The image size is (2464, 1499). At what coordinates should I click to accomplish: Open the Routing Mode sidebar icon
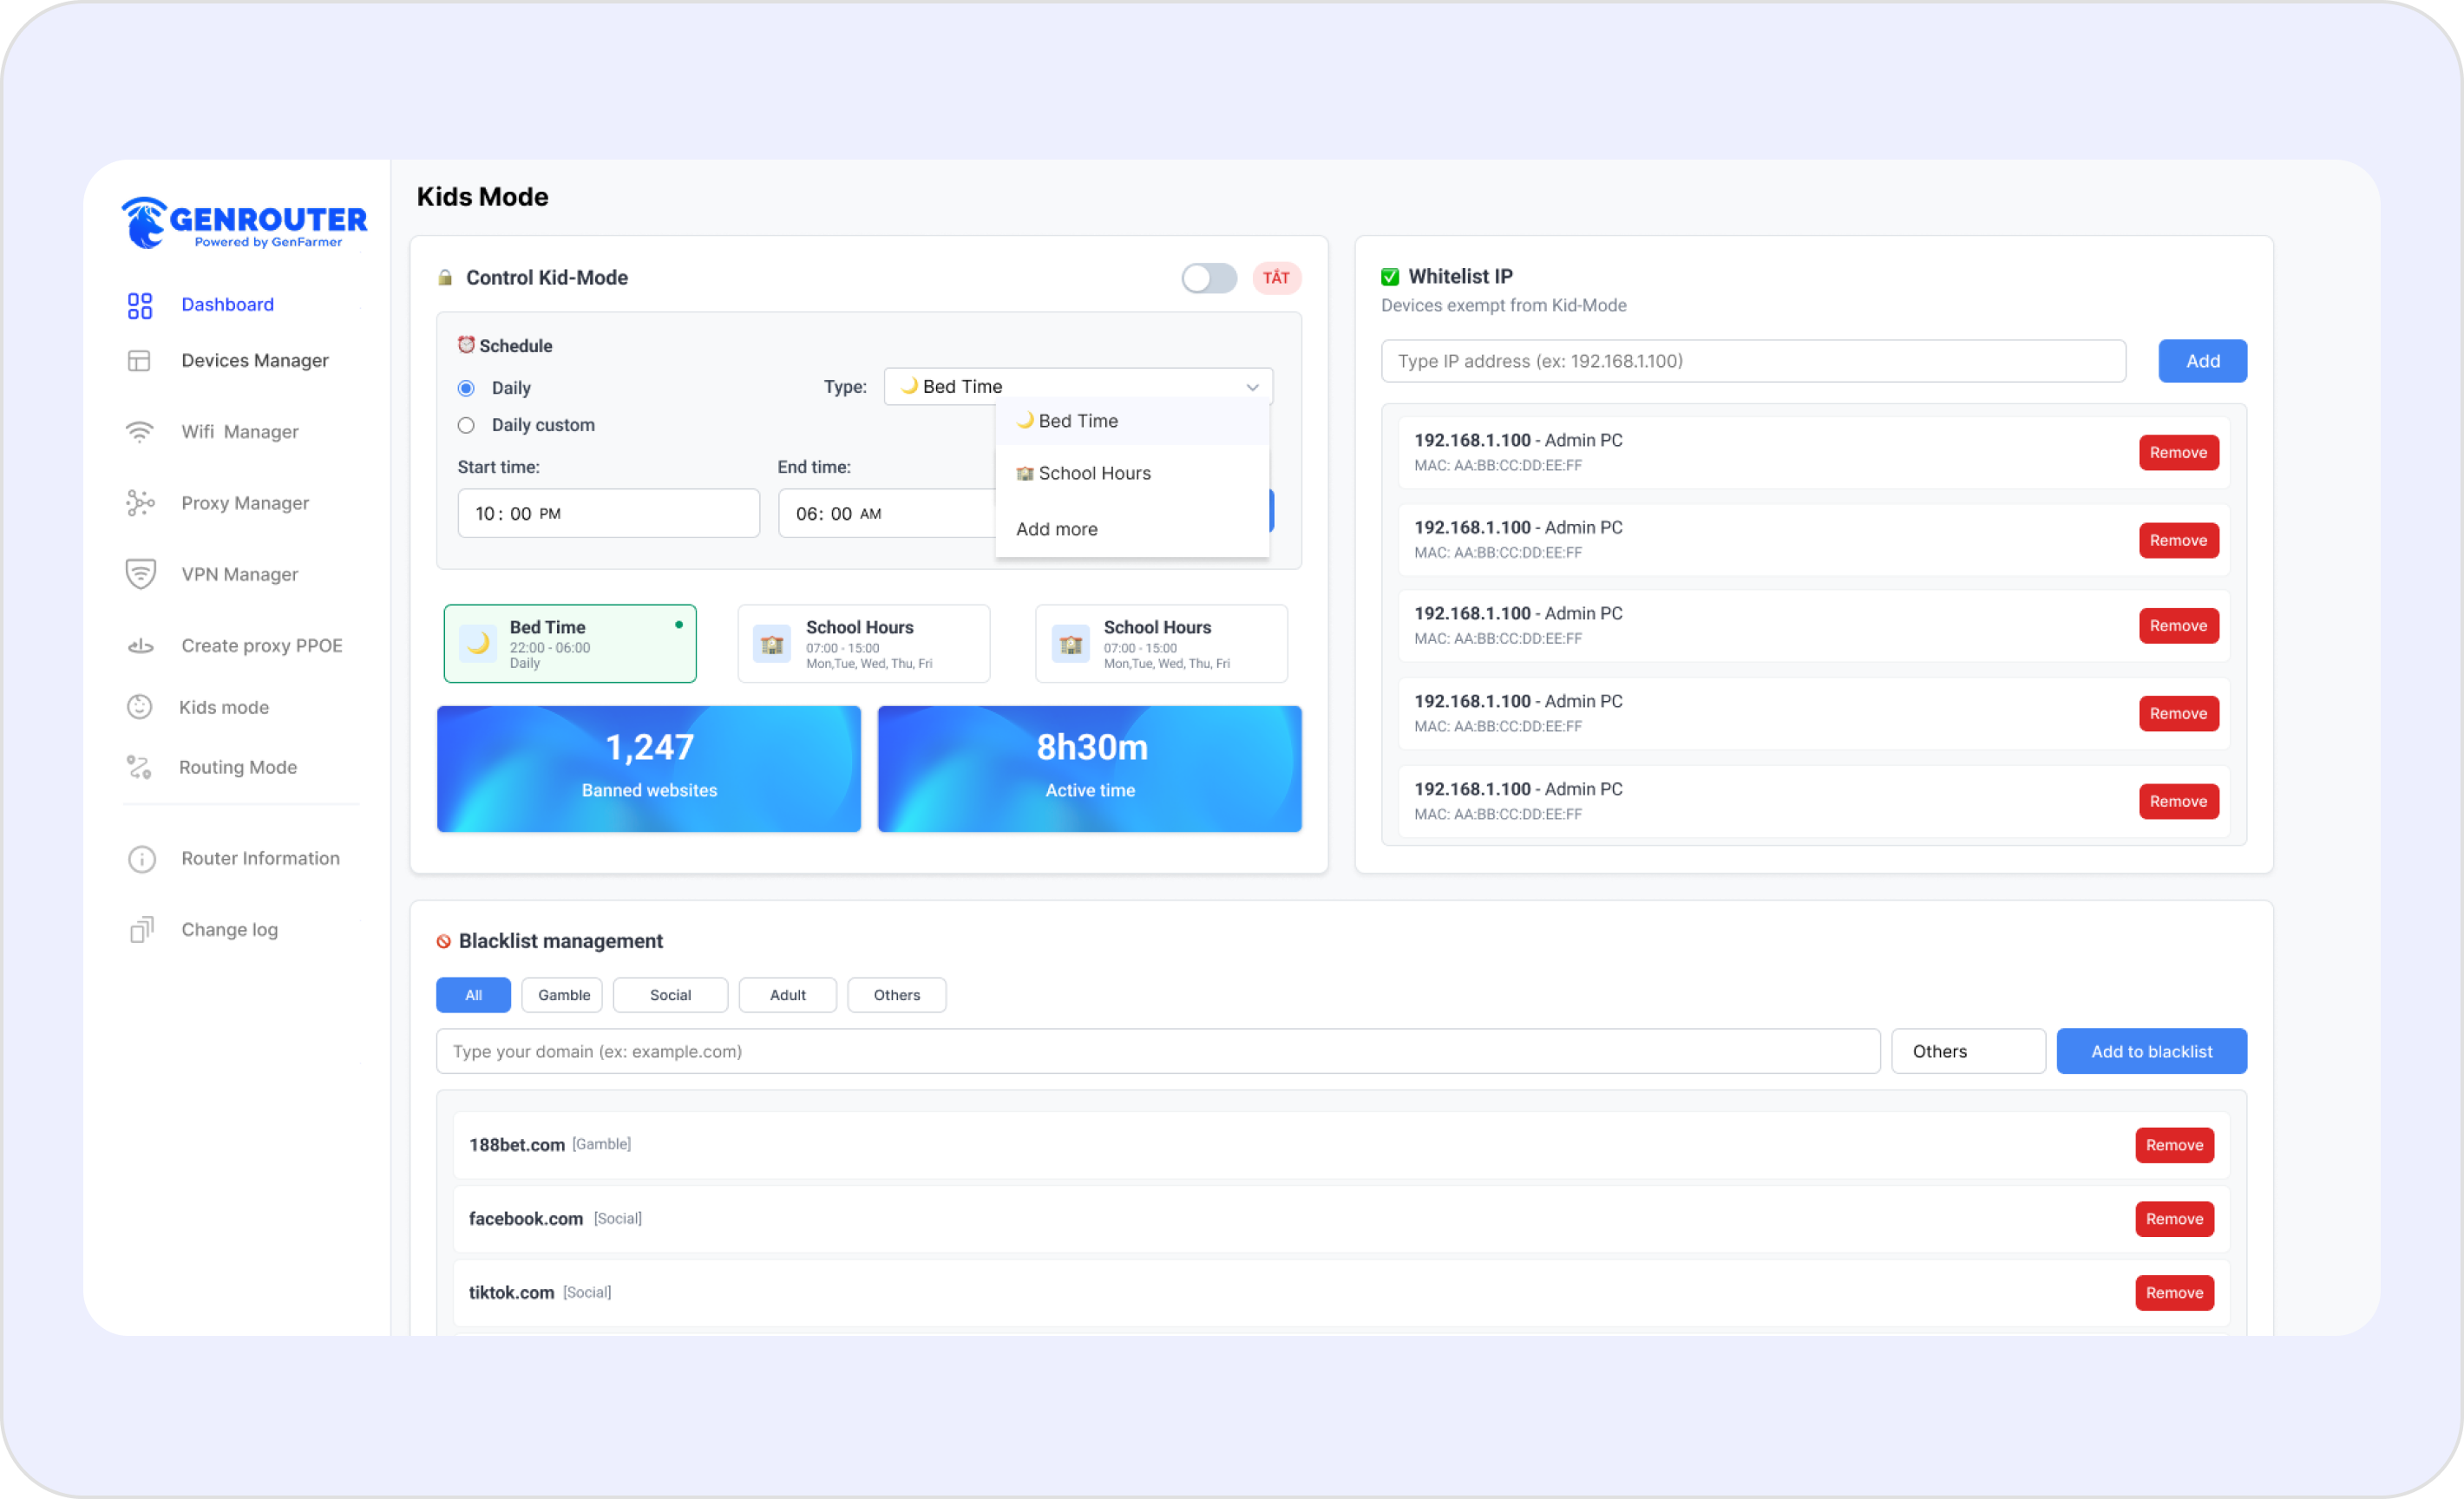click(140, 767)
